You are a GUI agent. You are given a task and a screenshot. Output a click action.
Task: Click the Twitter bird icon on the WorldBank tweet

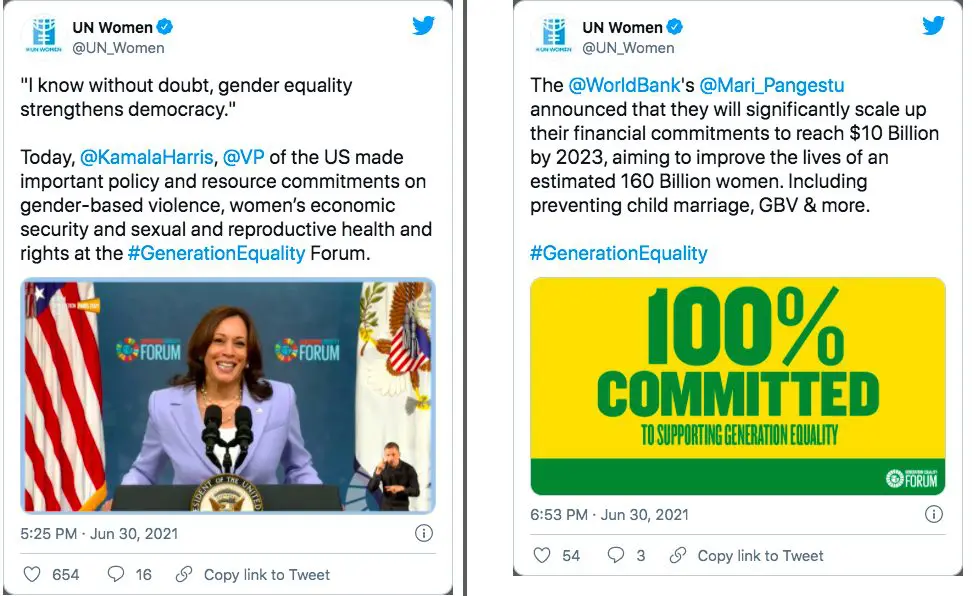(933, 26)
